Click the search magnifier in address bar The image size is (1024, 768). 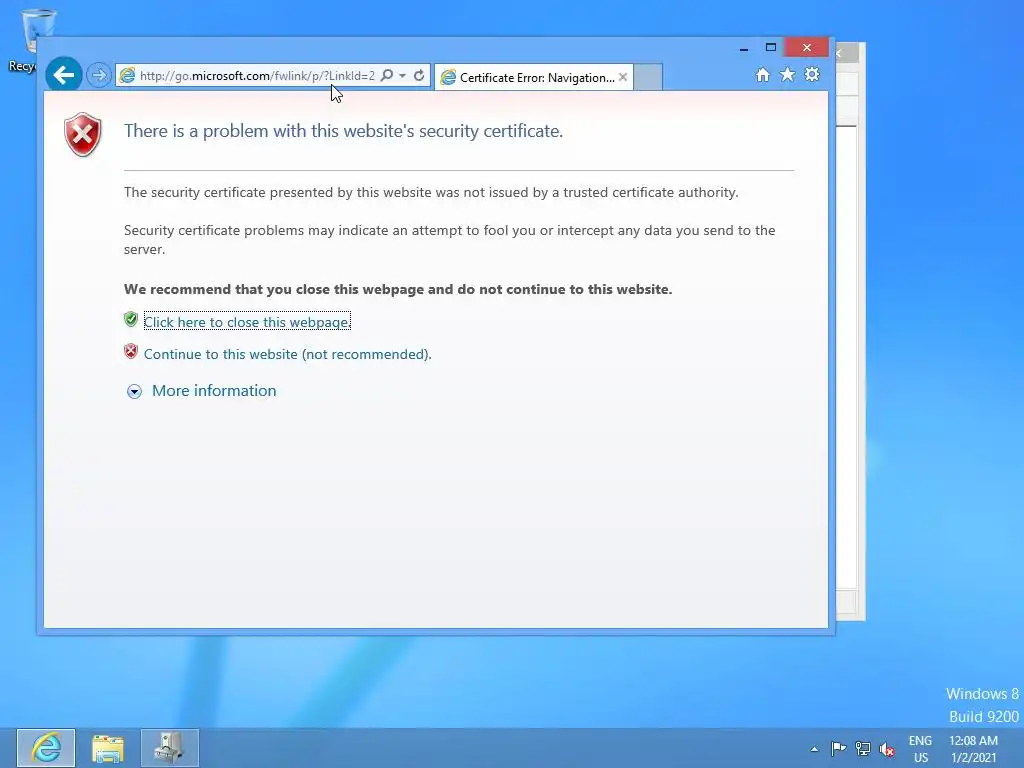coord(387,76)
